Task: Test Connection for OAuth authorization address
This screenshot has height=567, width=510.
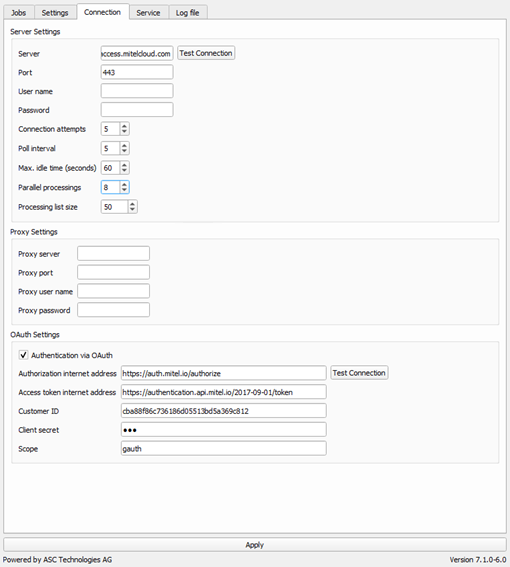Action: 359,373
